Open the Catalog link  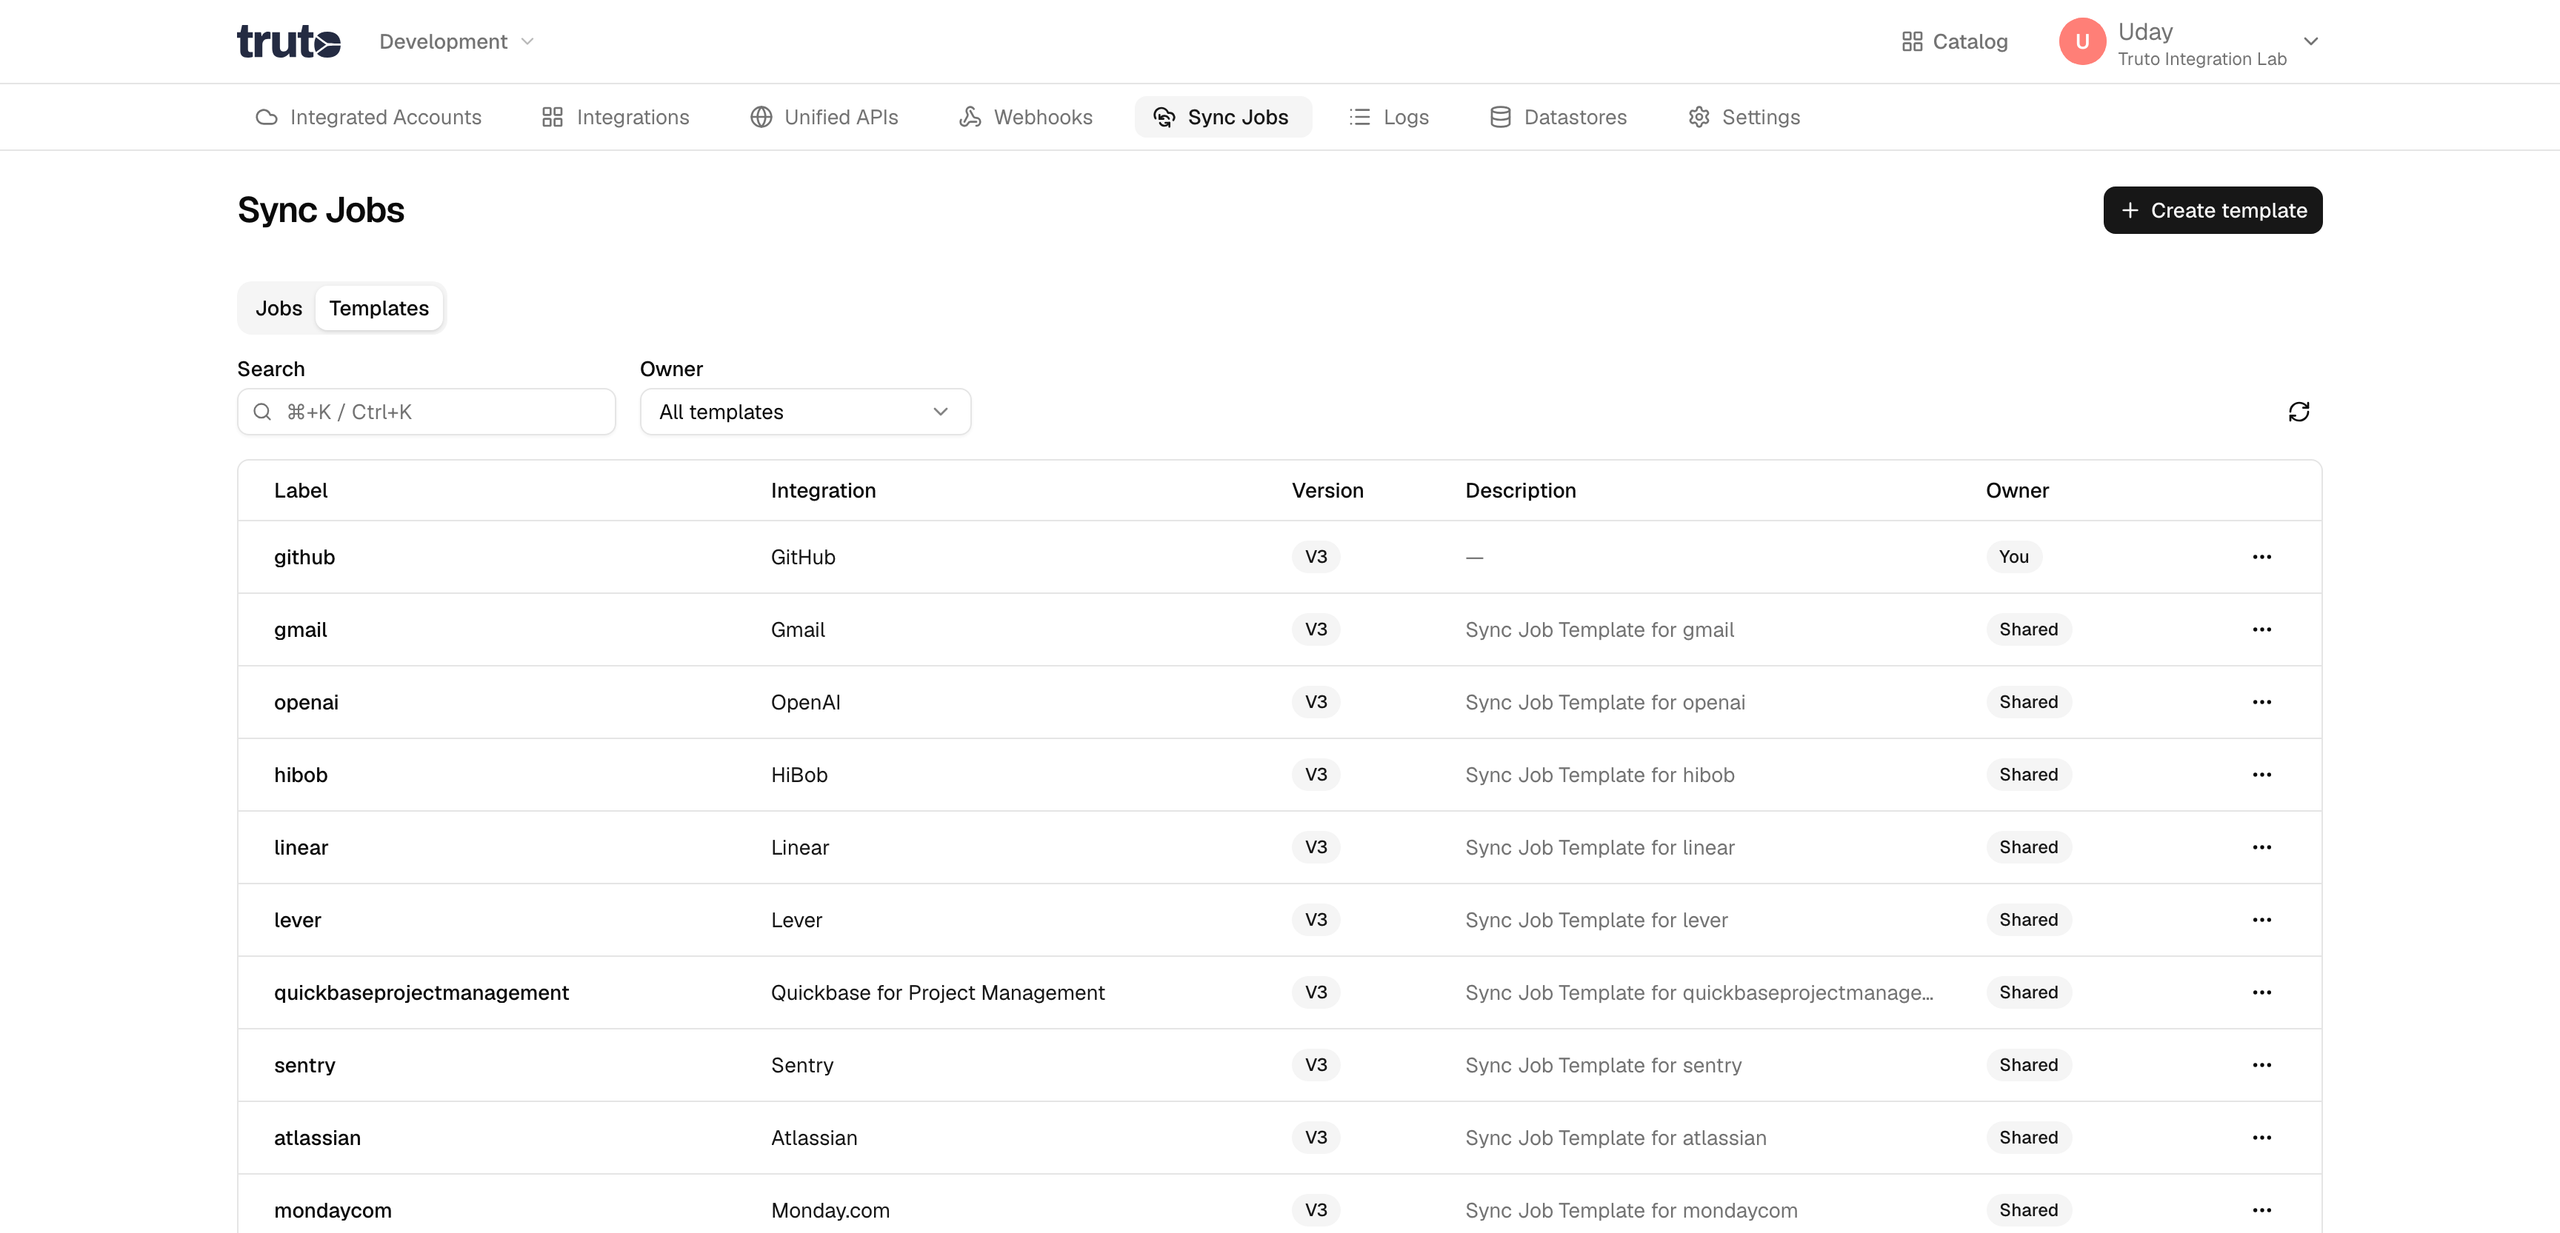(1954, 42)
